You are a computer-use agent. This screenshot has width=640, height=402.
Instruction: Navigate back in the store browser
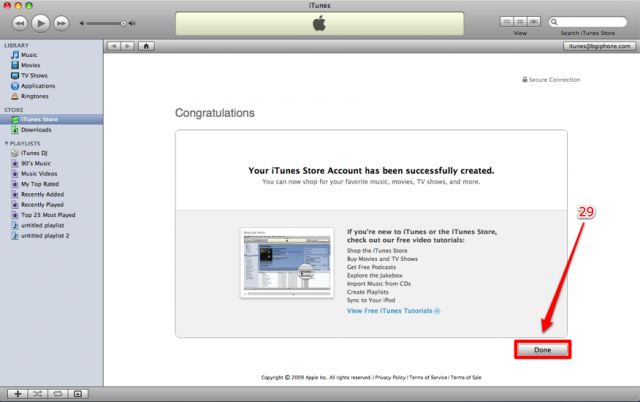[114, 46]
